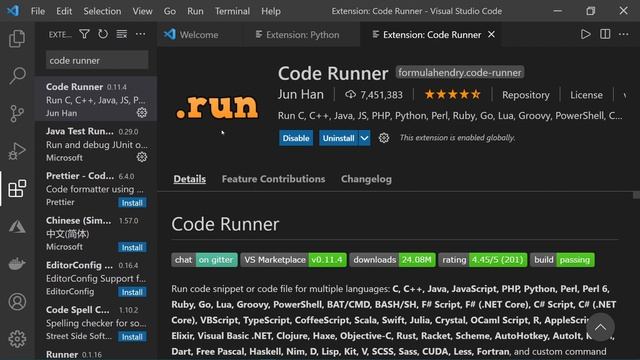This screenshot has width=640, height=360.
Task: Install the Prettier extension
Action: pyautogui.click(x=132, y=203)
